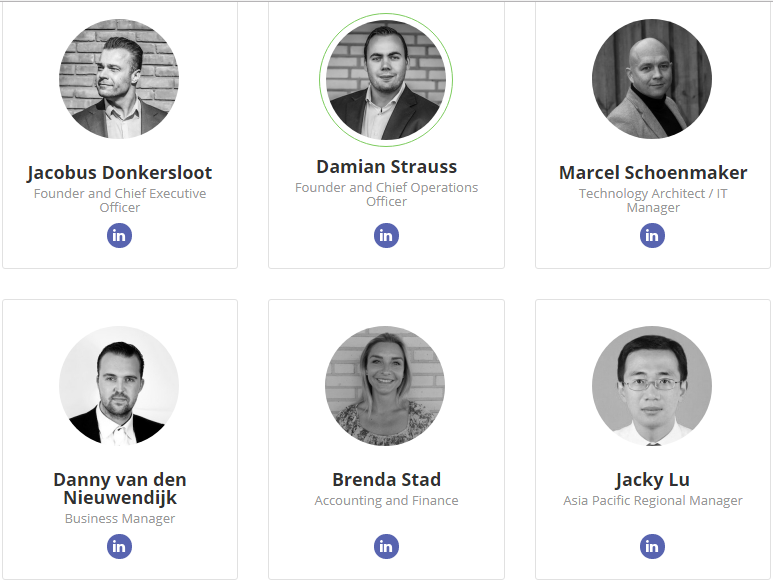The width and height of the screenshot is (773, 581).
Task: Select the Damian Strauss name heading
Action: (x=386, y=167)
